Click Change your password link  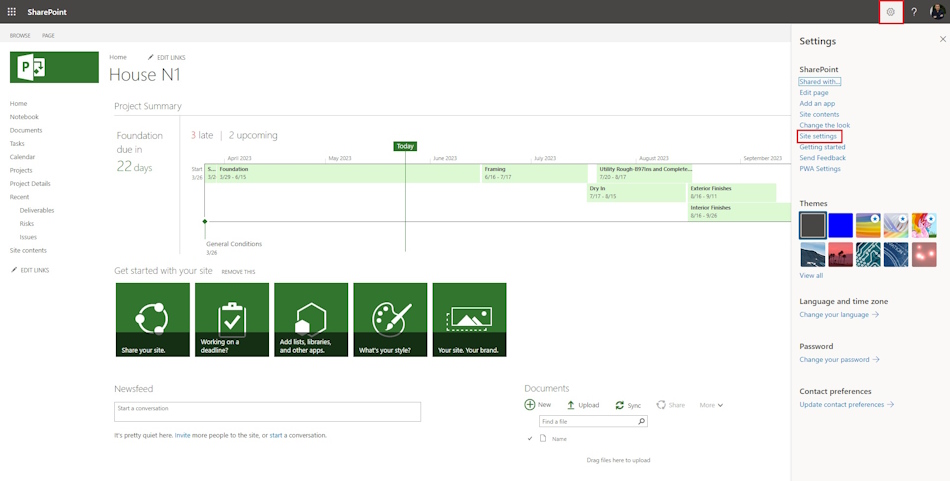839,360
